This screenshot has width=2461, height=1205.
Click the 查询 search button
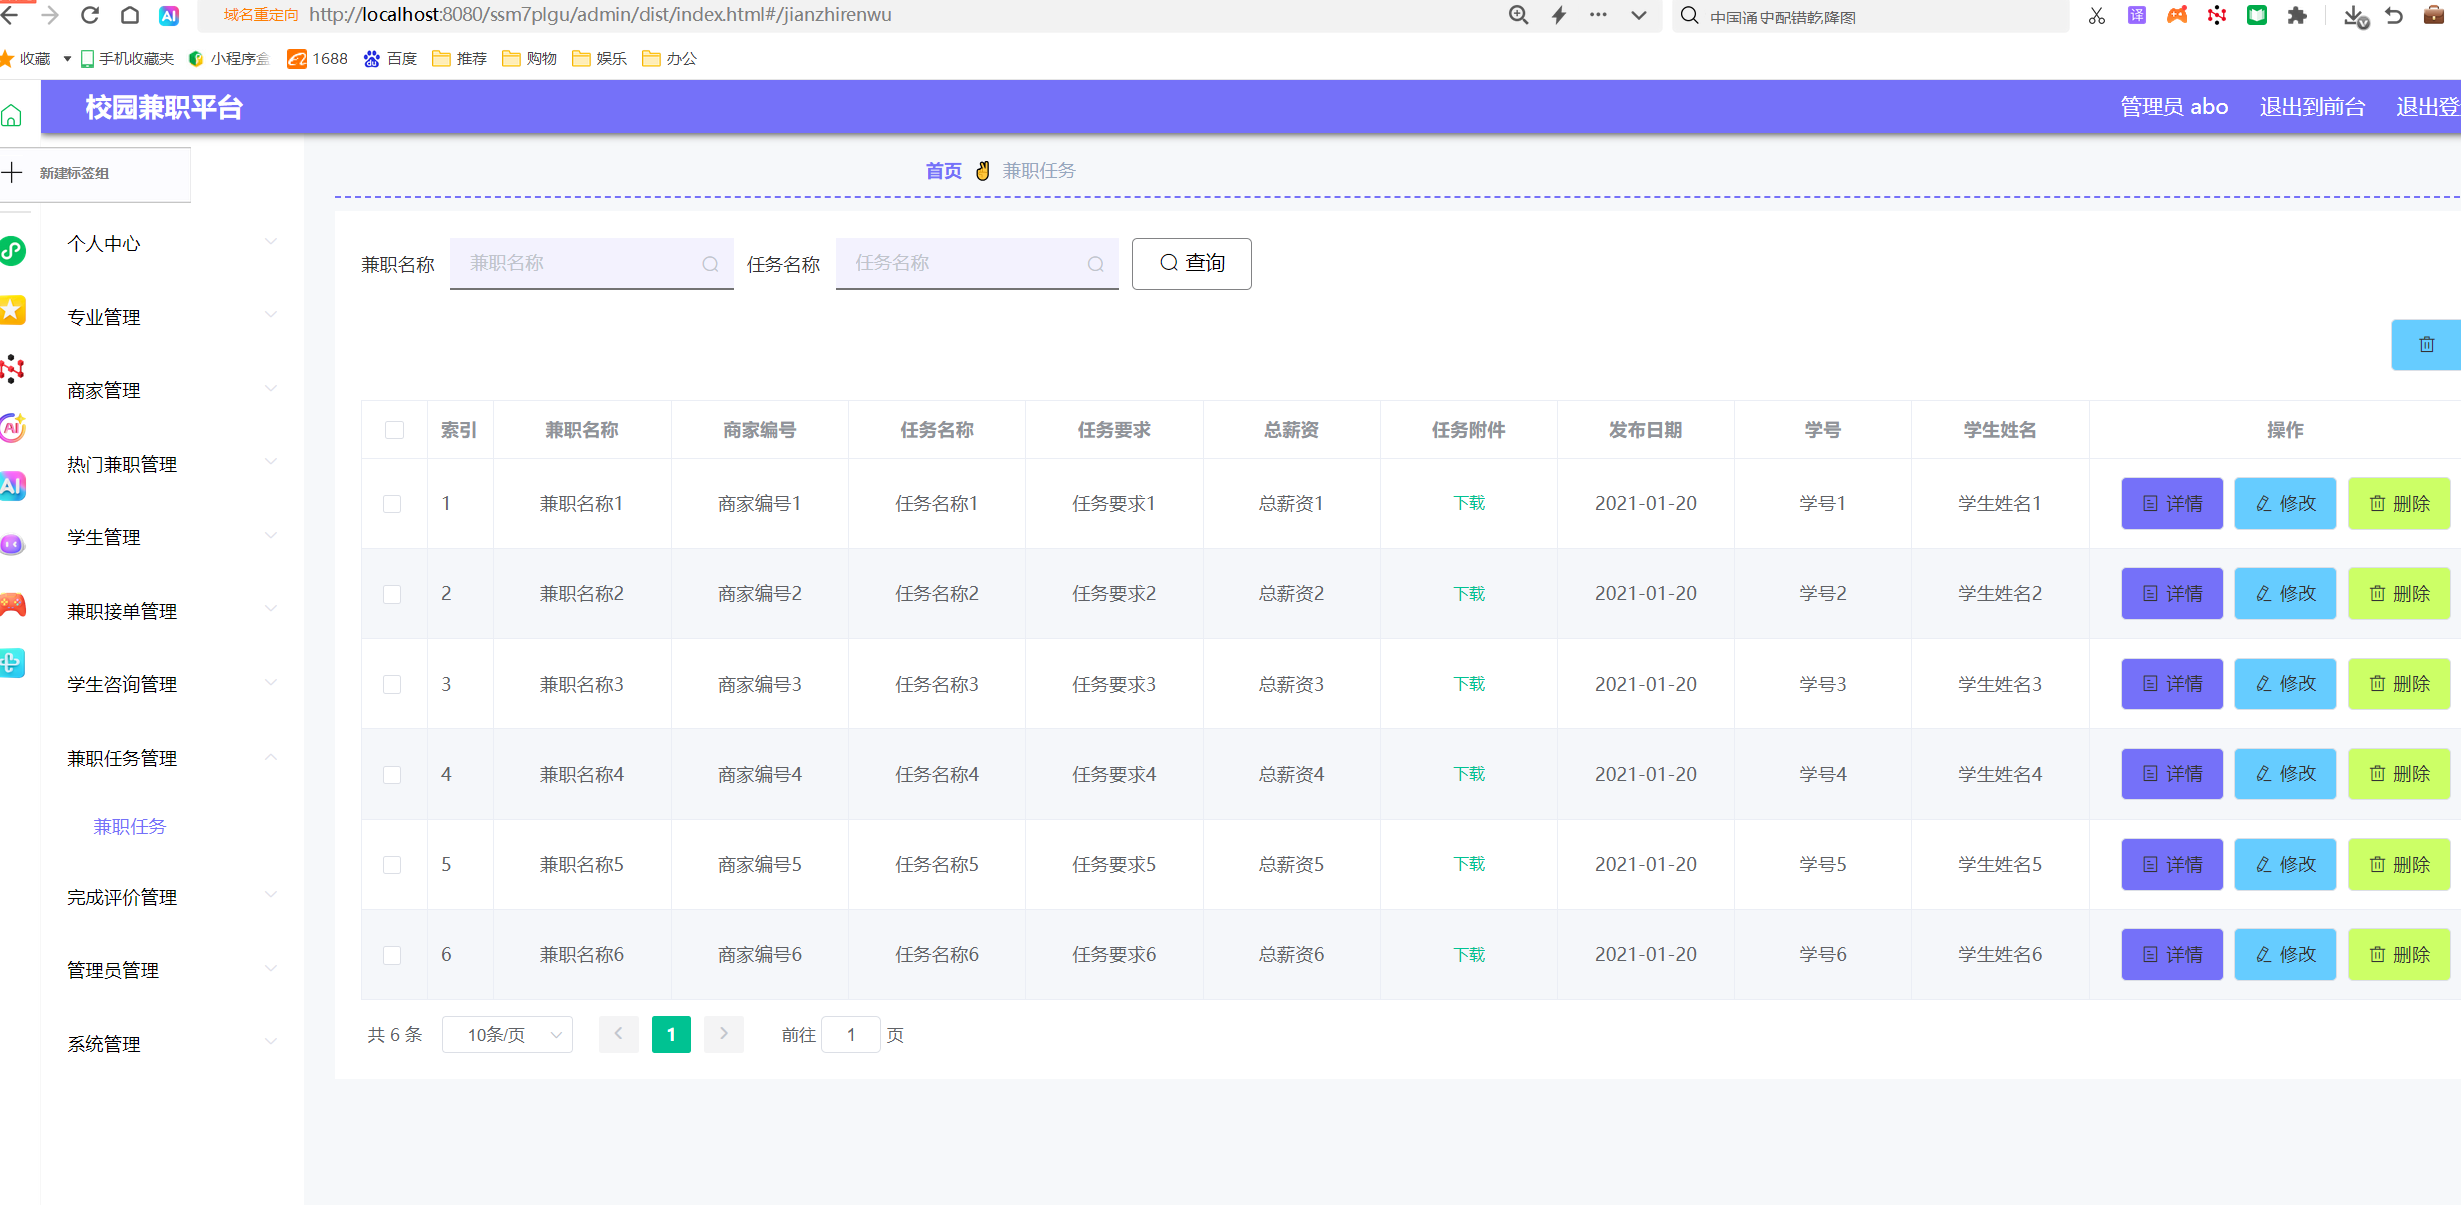1191,263
